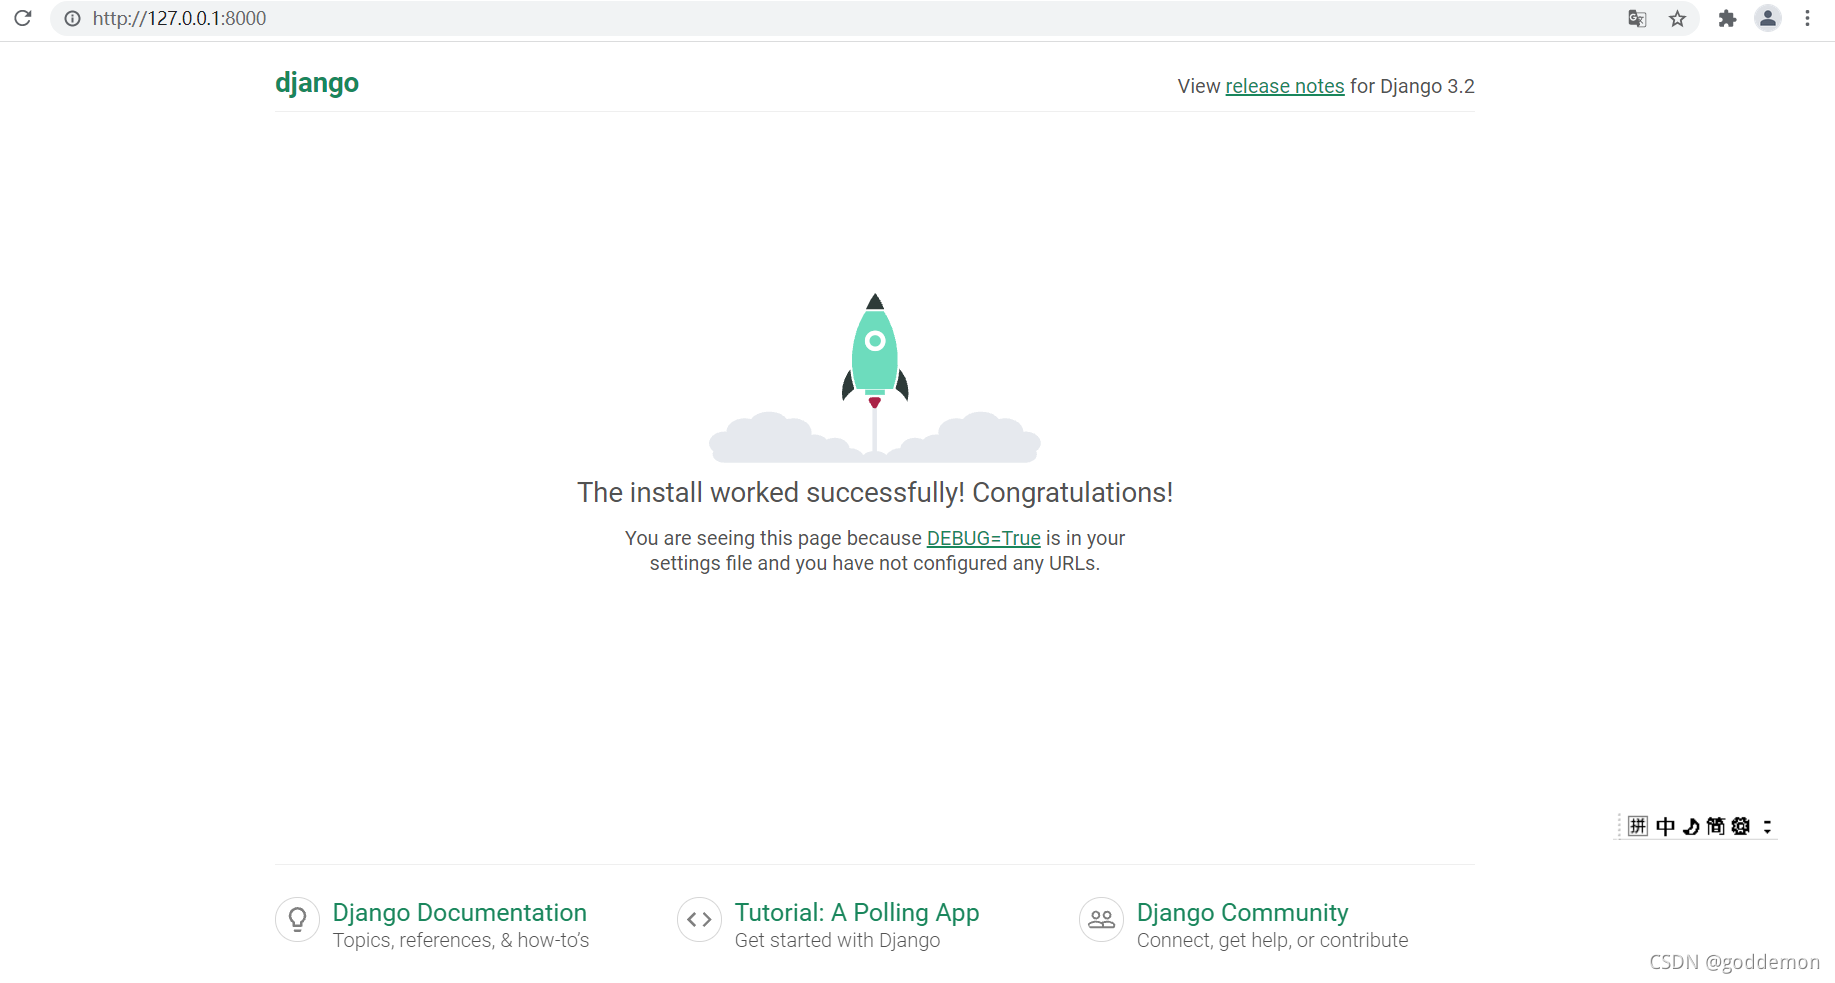Open the Django Community link
The image size is (1835, 983).
[1243, 912]
